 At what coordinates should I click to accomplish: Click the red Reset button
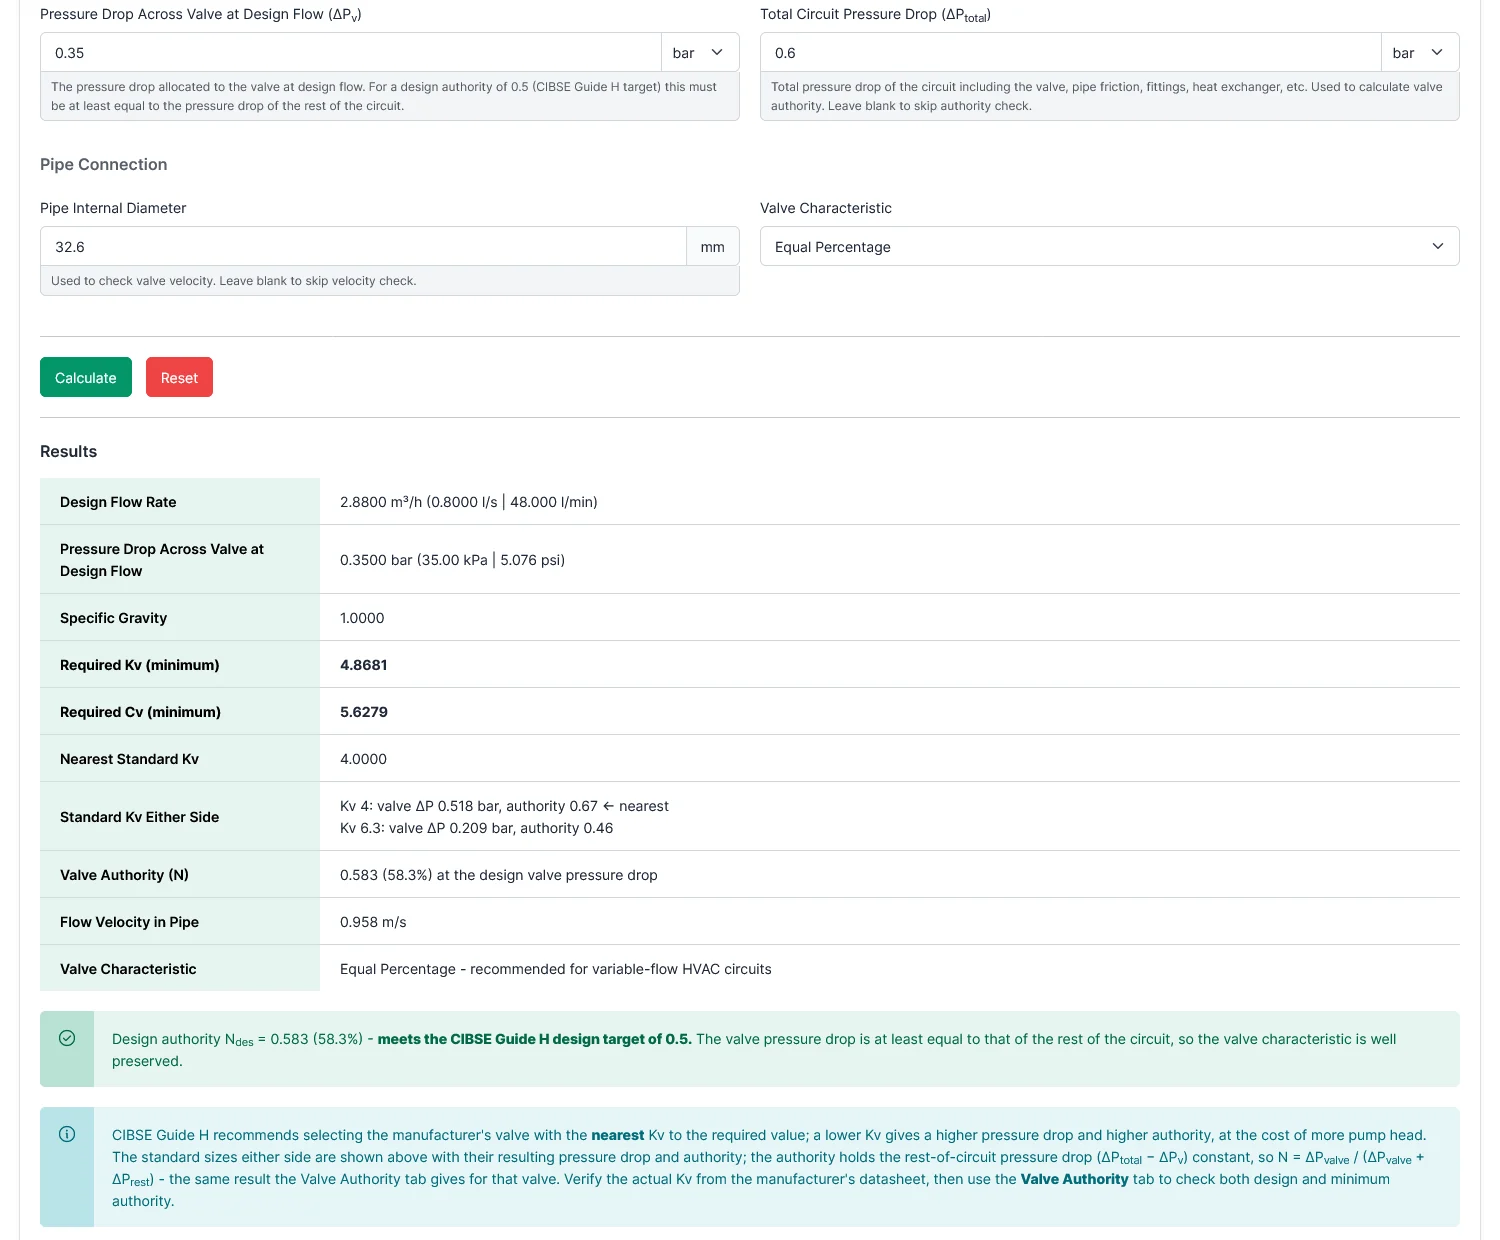click(179, 377)
